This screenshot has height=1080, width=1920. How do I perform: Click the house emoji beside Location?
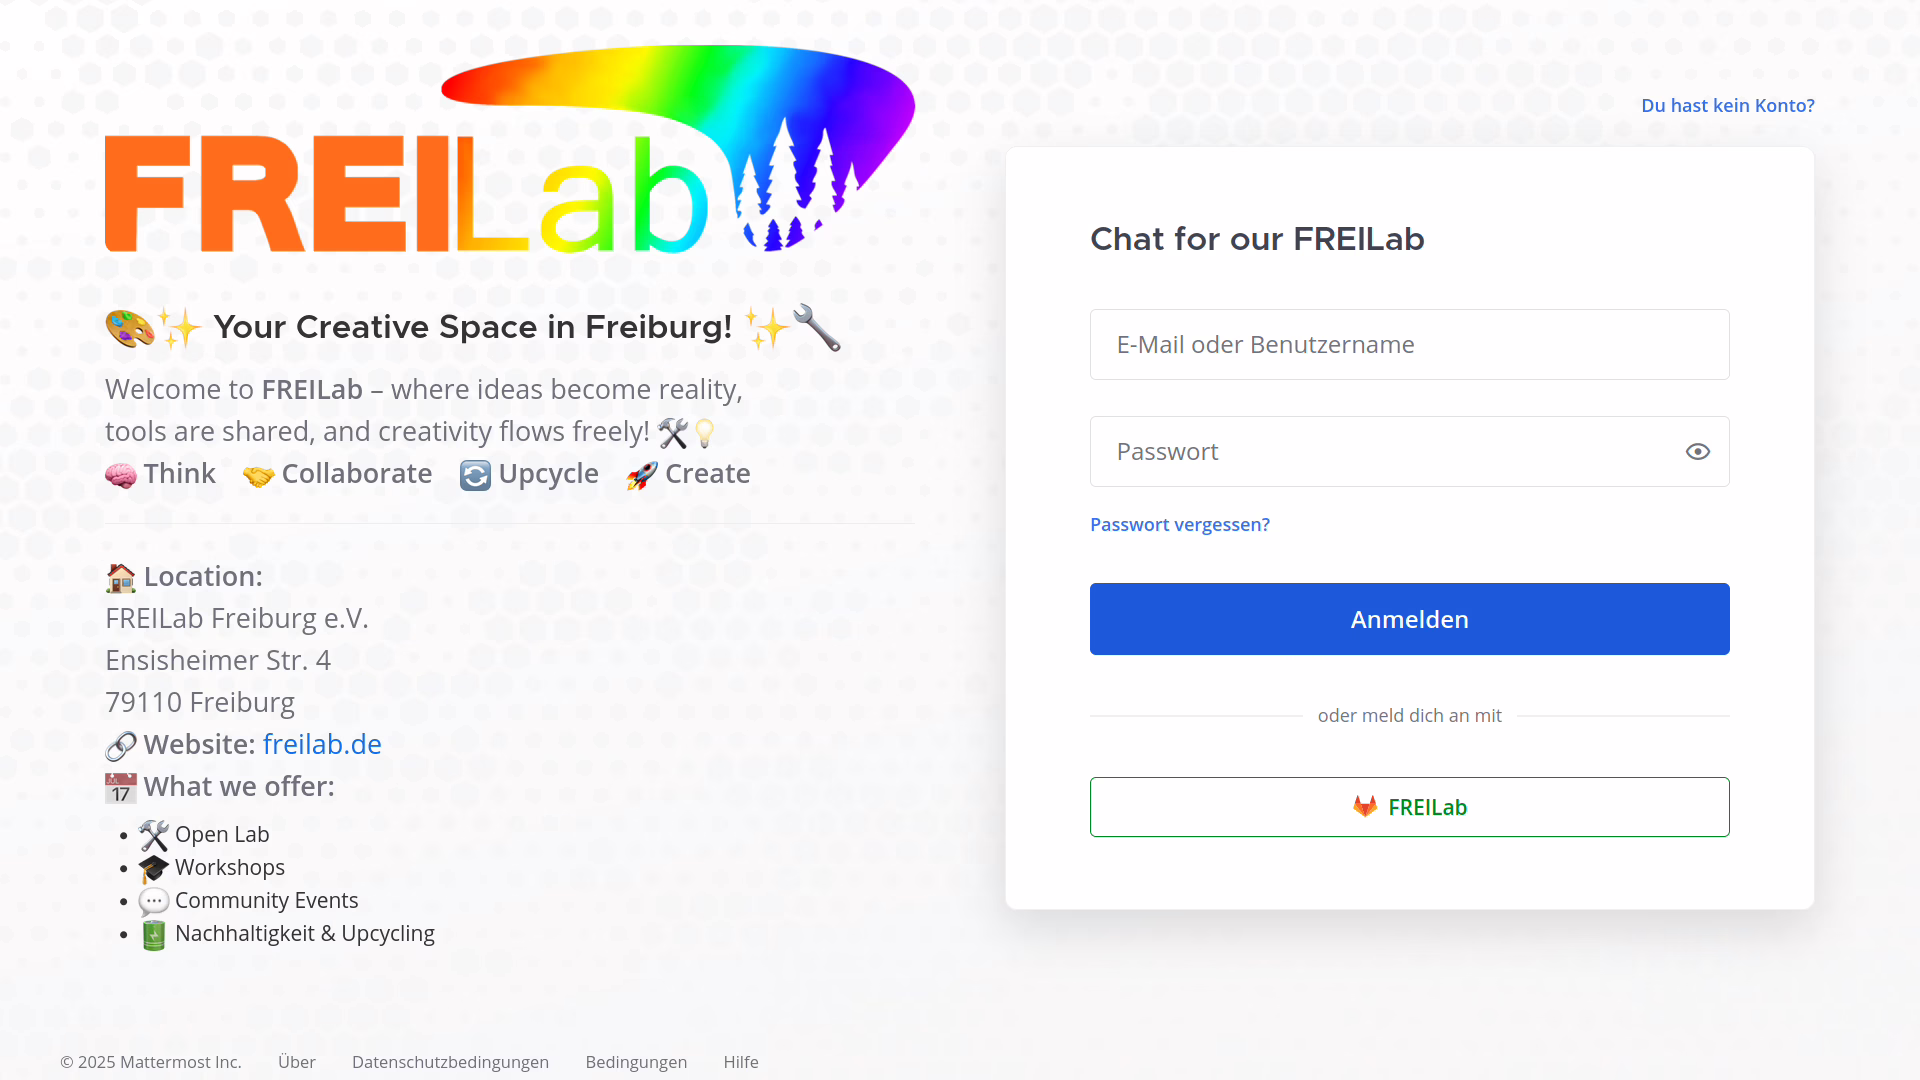[x=121, y=577]
